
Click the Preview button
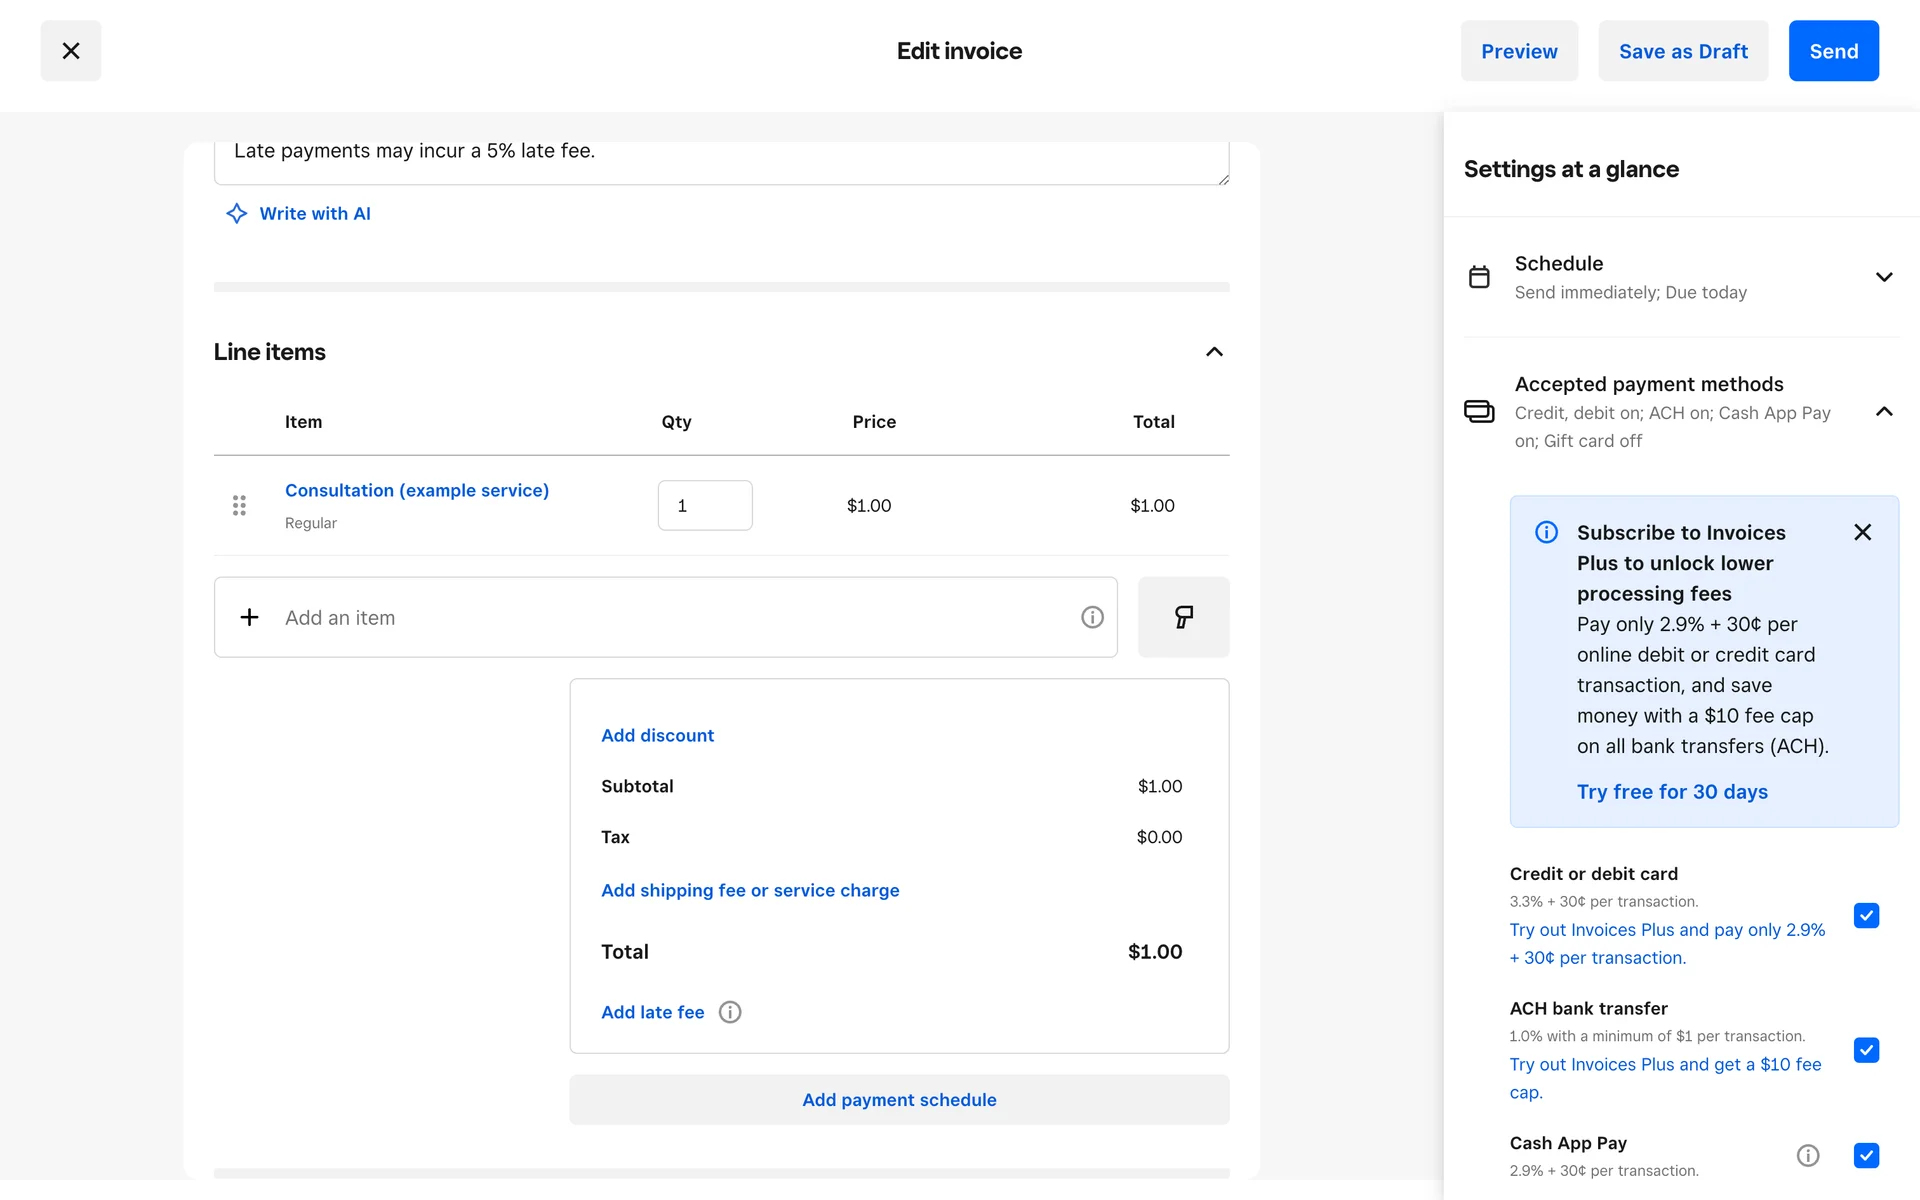tap(1519, 51)
